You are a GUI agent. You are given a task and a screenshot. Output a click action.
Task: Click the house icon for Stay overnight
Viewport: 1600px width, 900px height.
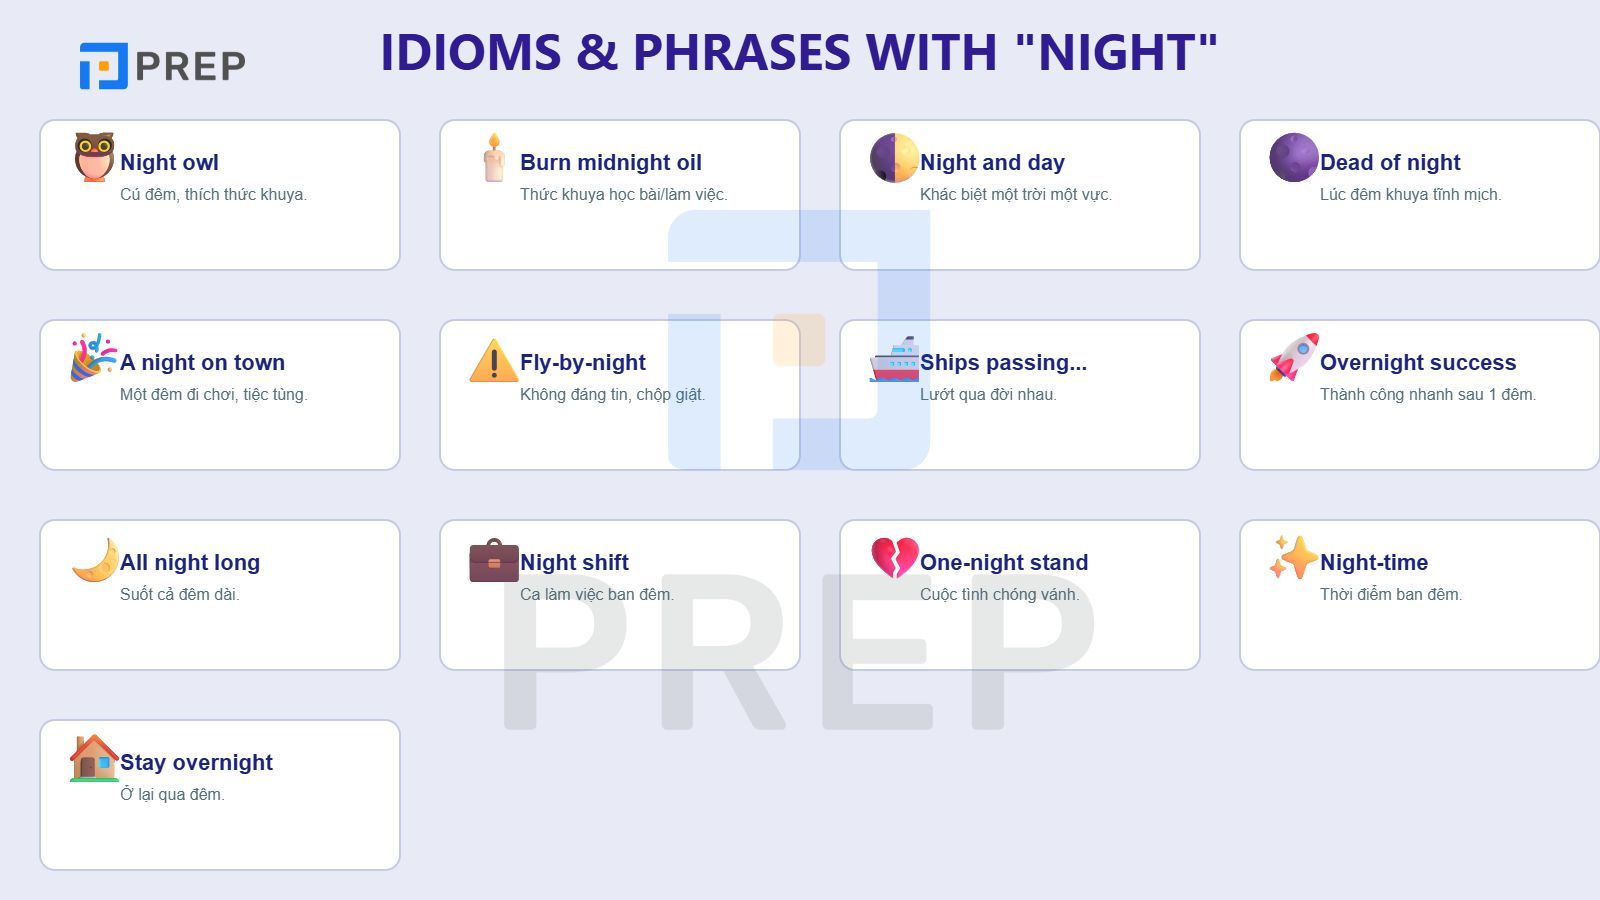click(94, 758)
